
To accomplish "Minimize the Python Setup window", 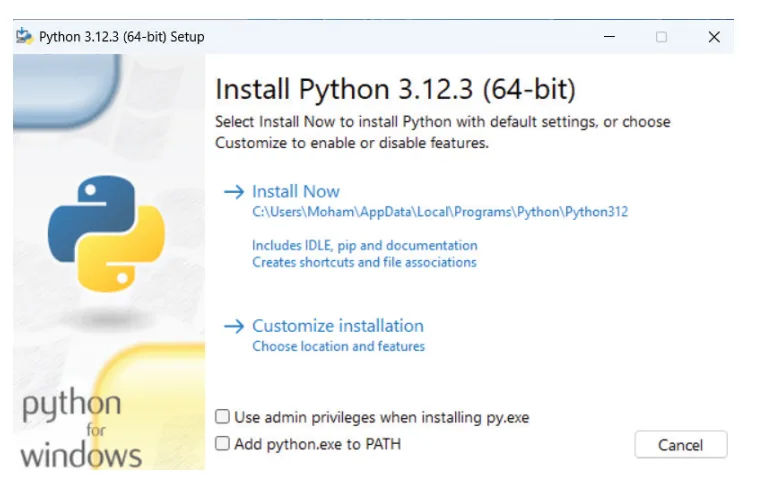I will click(609, 36).
